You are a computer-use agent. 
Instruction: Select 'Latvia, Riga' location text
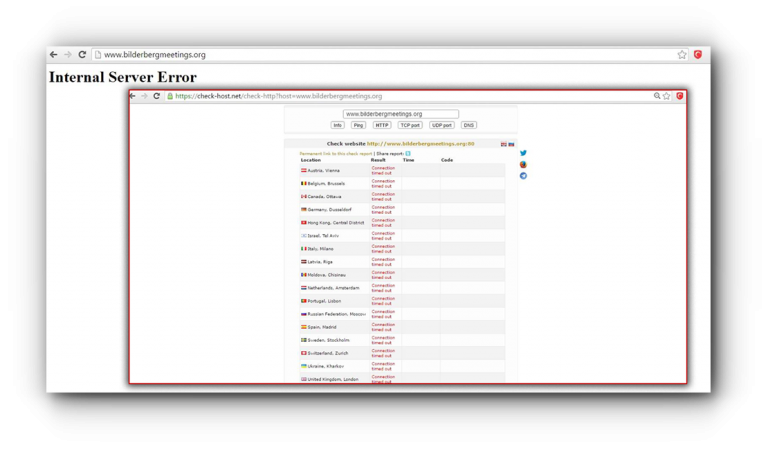click(x=320, y=262)
